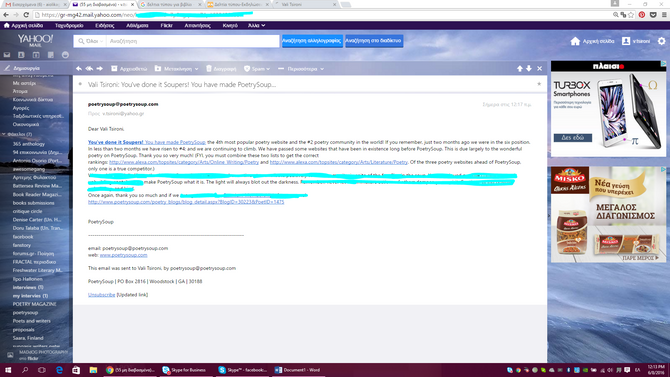Select the Κοινωνικά δίκτυα smart view
670x377 pixels.
33,100
